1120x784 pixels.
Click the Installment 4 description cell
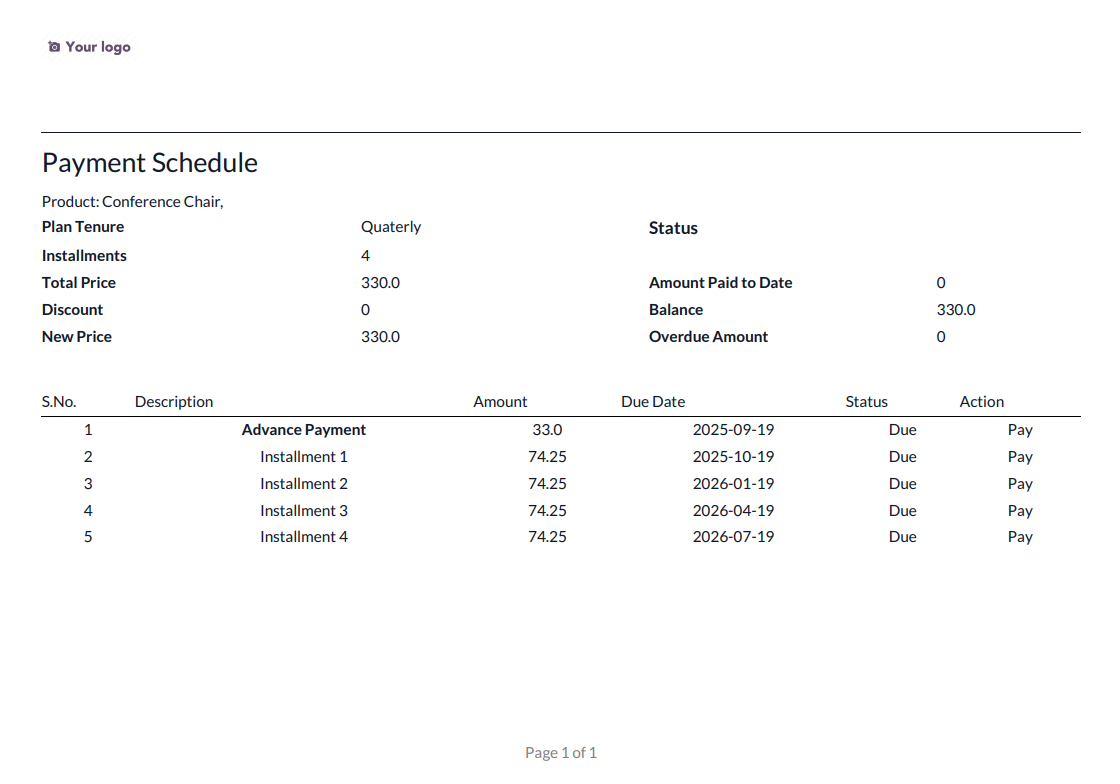coord(304,537)
